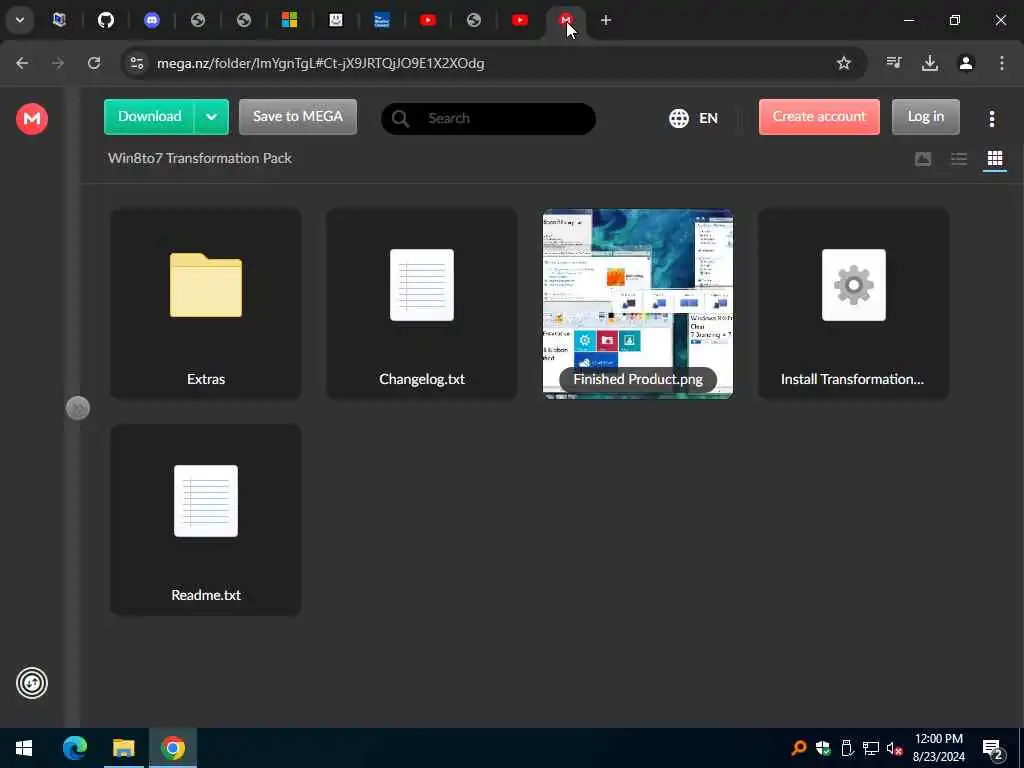The height and width of the screenshot is (768, 1024).
Task: Expand the sidebar with arrow handle
Action: point(78,408)
